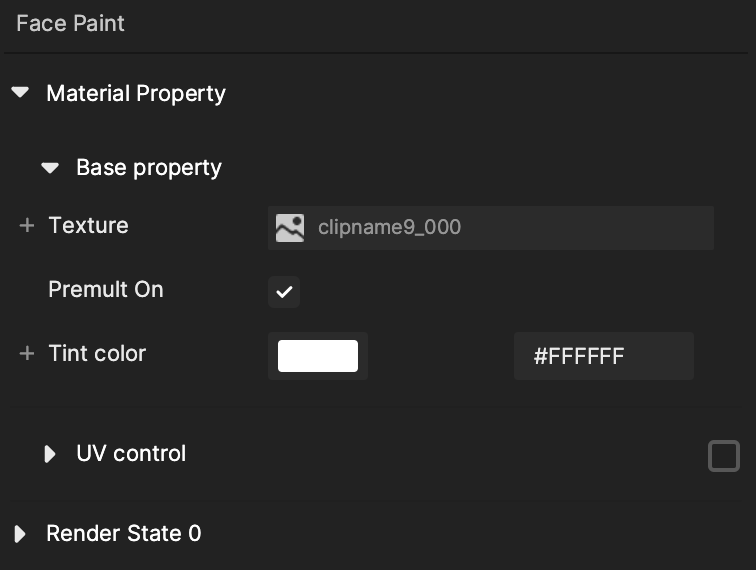Image resolution: width=756 pixels, height=570 pixels.
Task: Click the plus icon beside Tint color
Action: (27, 353)
